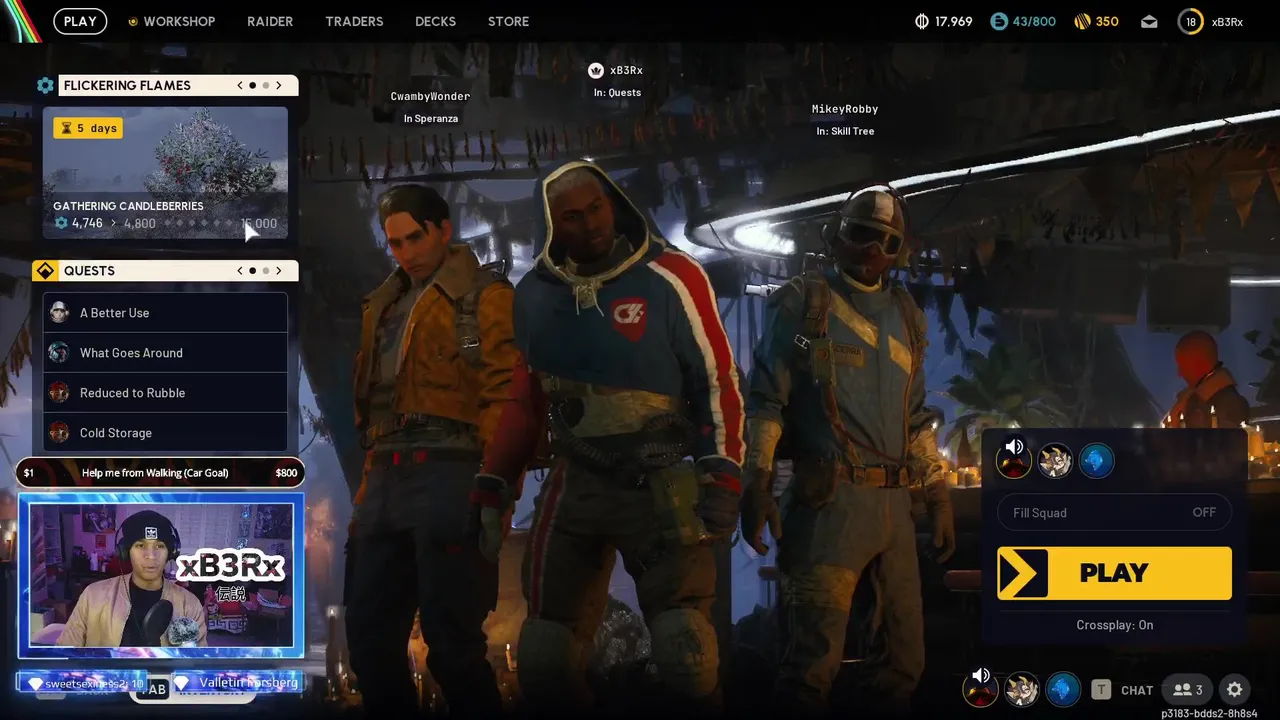
Task: Click the Quests header icon
Action: click(45, 271)
